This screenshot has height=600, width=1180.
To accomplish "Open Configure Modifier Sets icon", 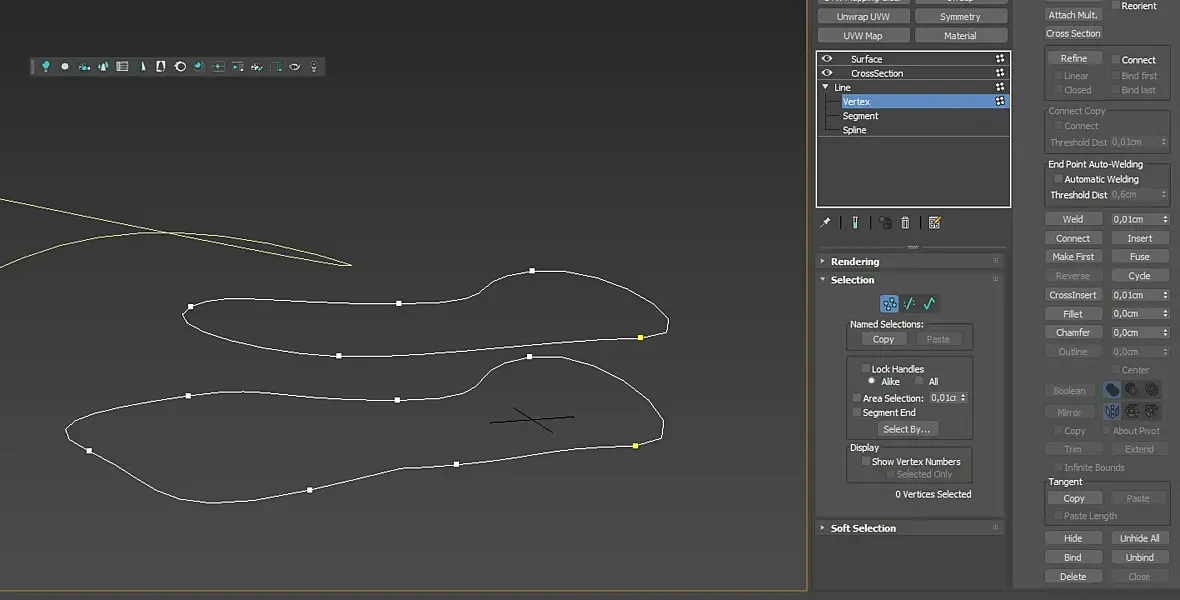I will tap(935, 223).
